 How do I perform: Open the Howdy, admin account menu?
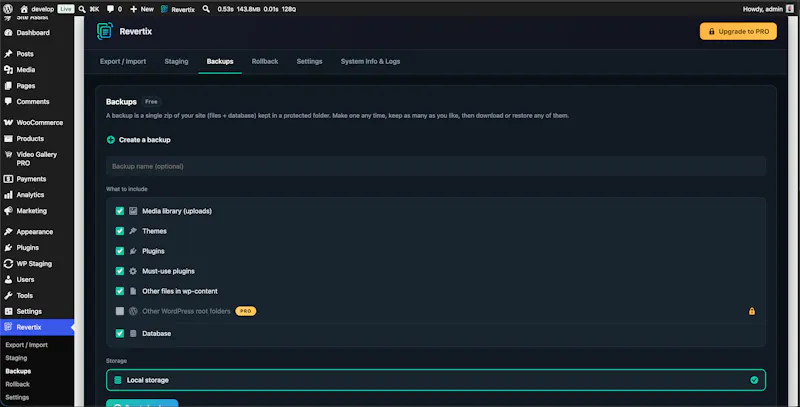(768, 9)
